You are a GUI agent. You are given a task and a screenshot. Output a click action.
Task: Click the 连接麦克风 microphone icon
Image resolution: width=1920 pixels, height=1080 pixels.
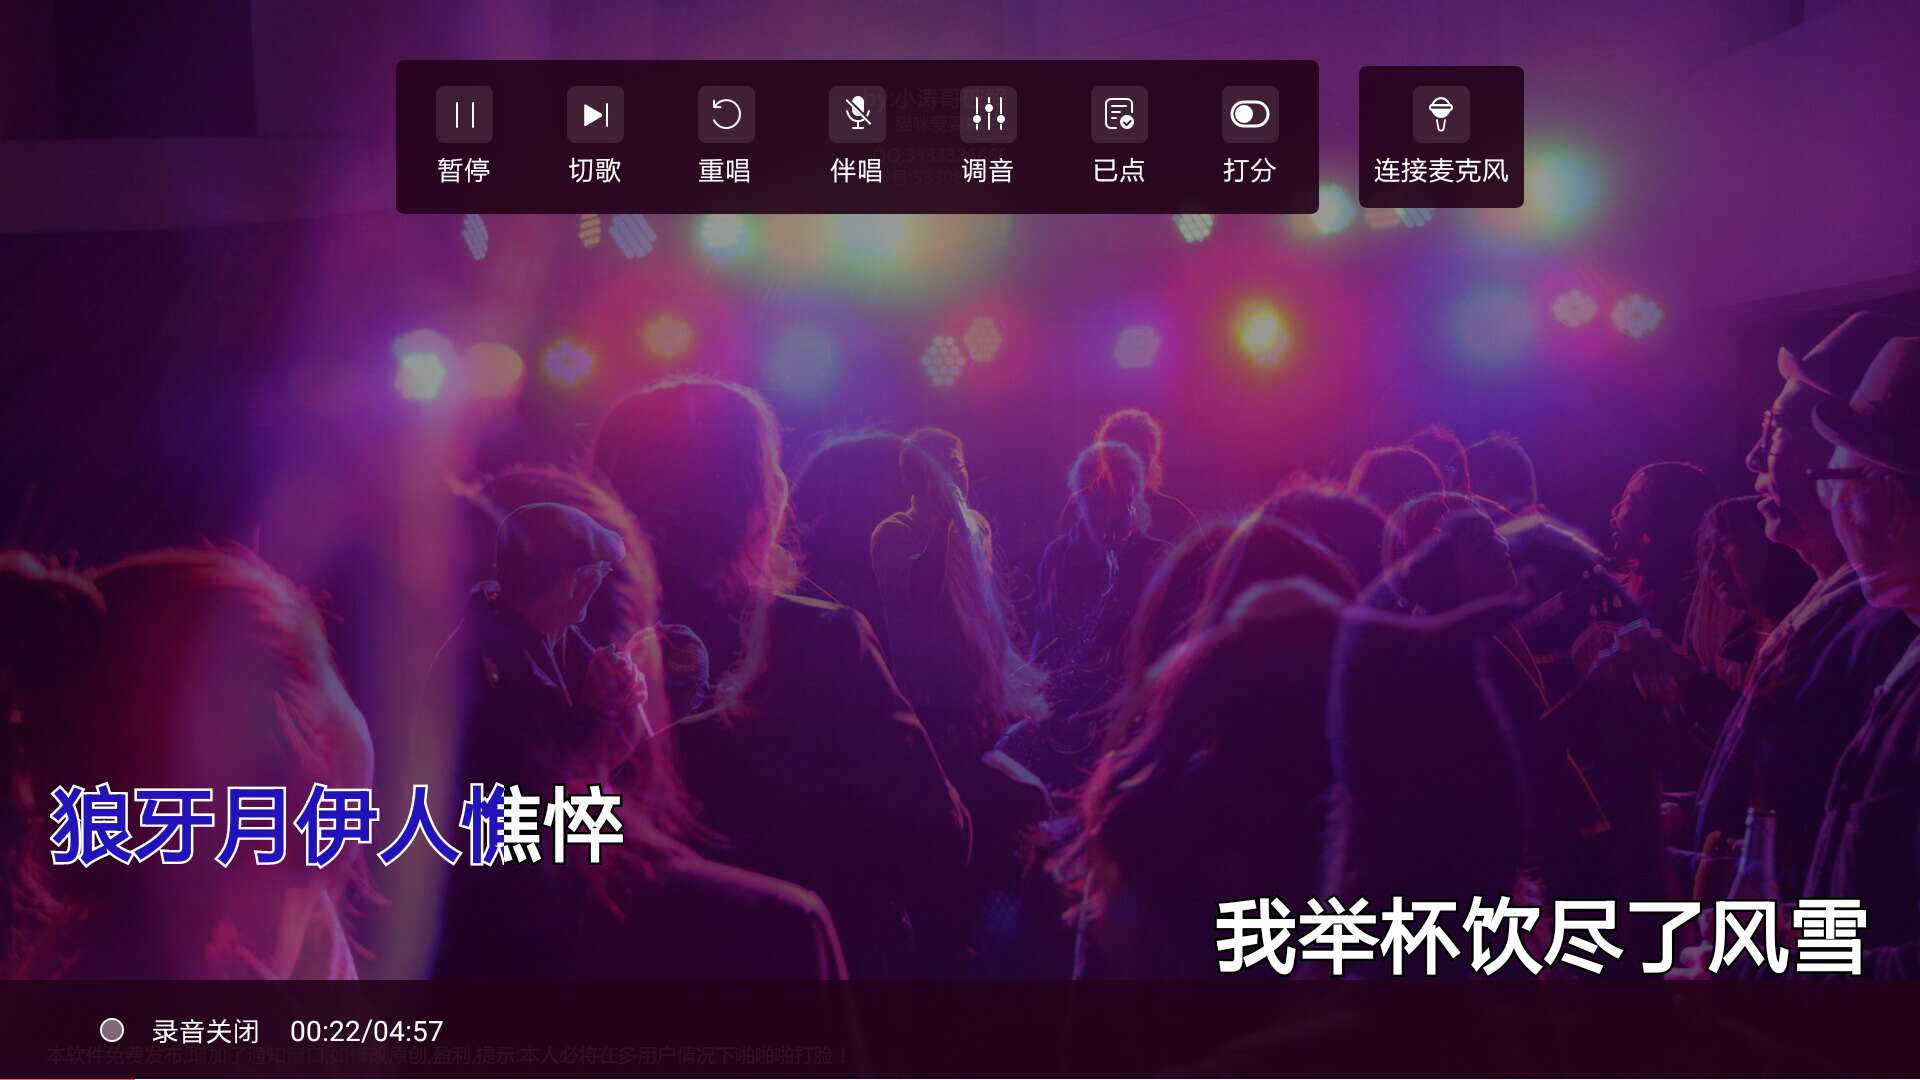coord(1441,112)
